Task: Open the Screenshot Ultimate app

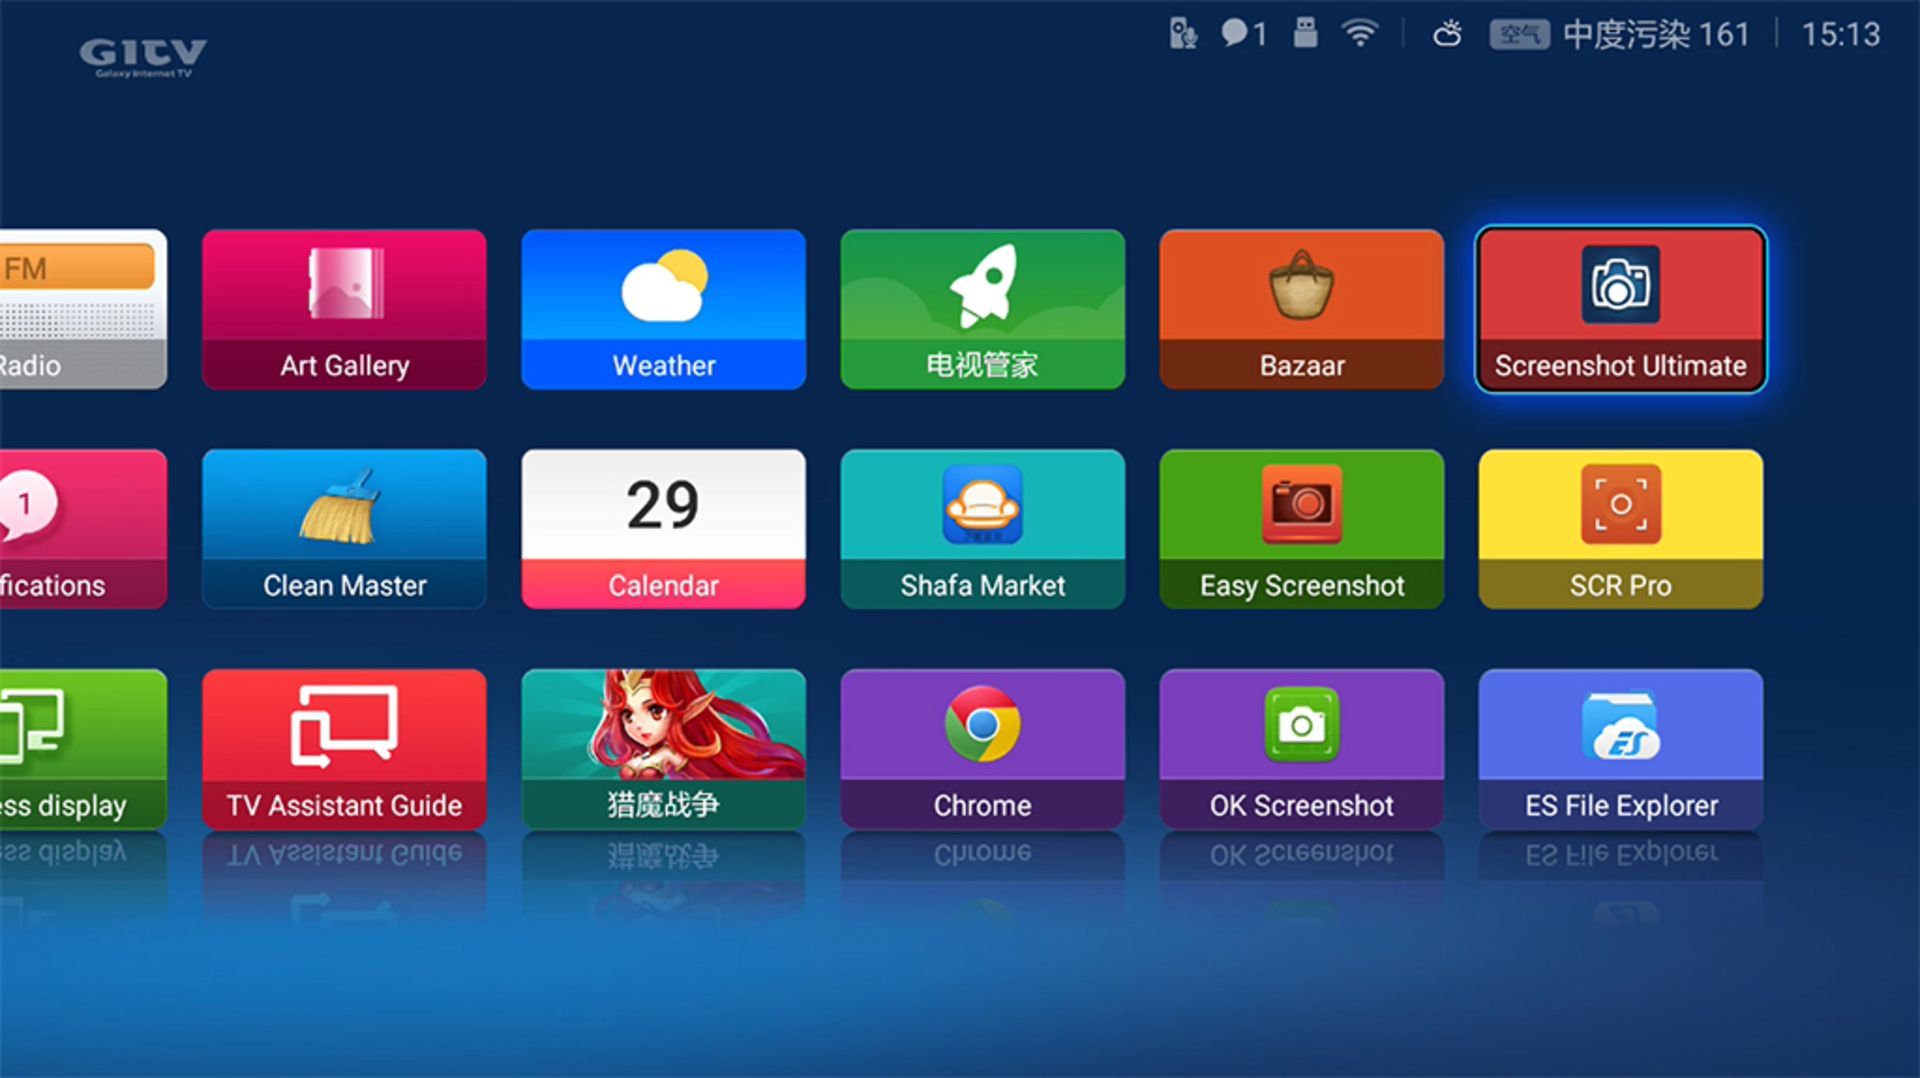Action: coord(1618,308)
